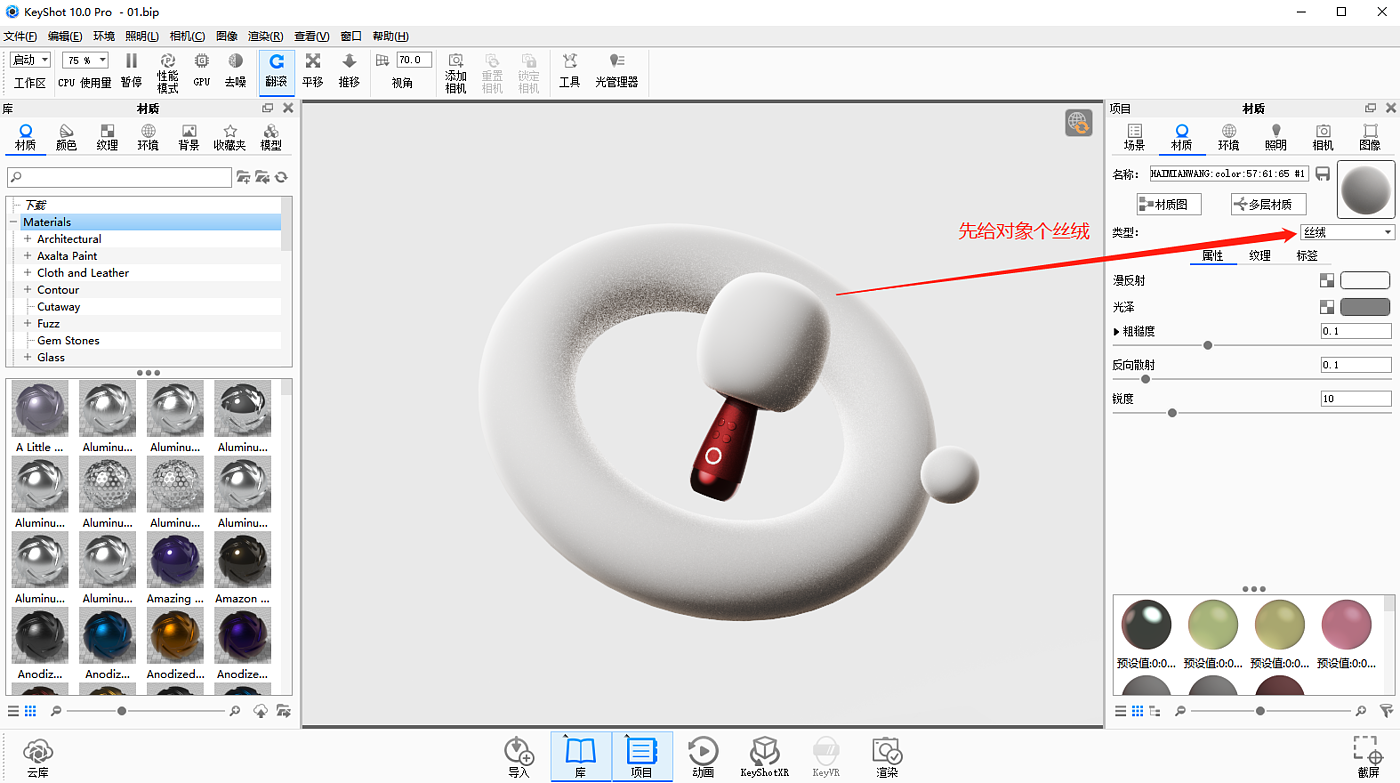Viewport: 1400px width, 783px height.
Task: Open the 渲染 render dialog
Action: click(887, 757)
